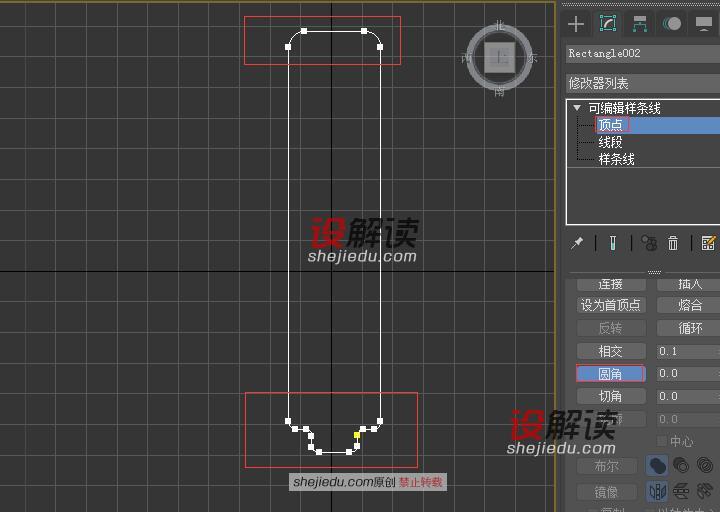
Task: Switch to the Modify panel tab
Action: click(x=608, y=23)
